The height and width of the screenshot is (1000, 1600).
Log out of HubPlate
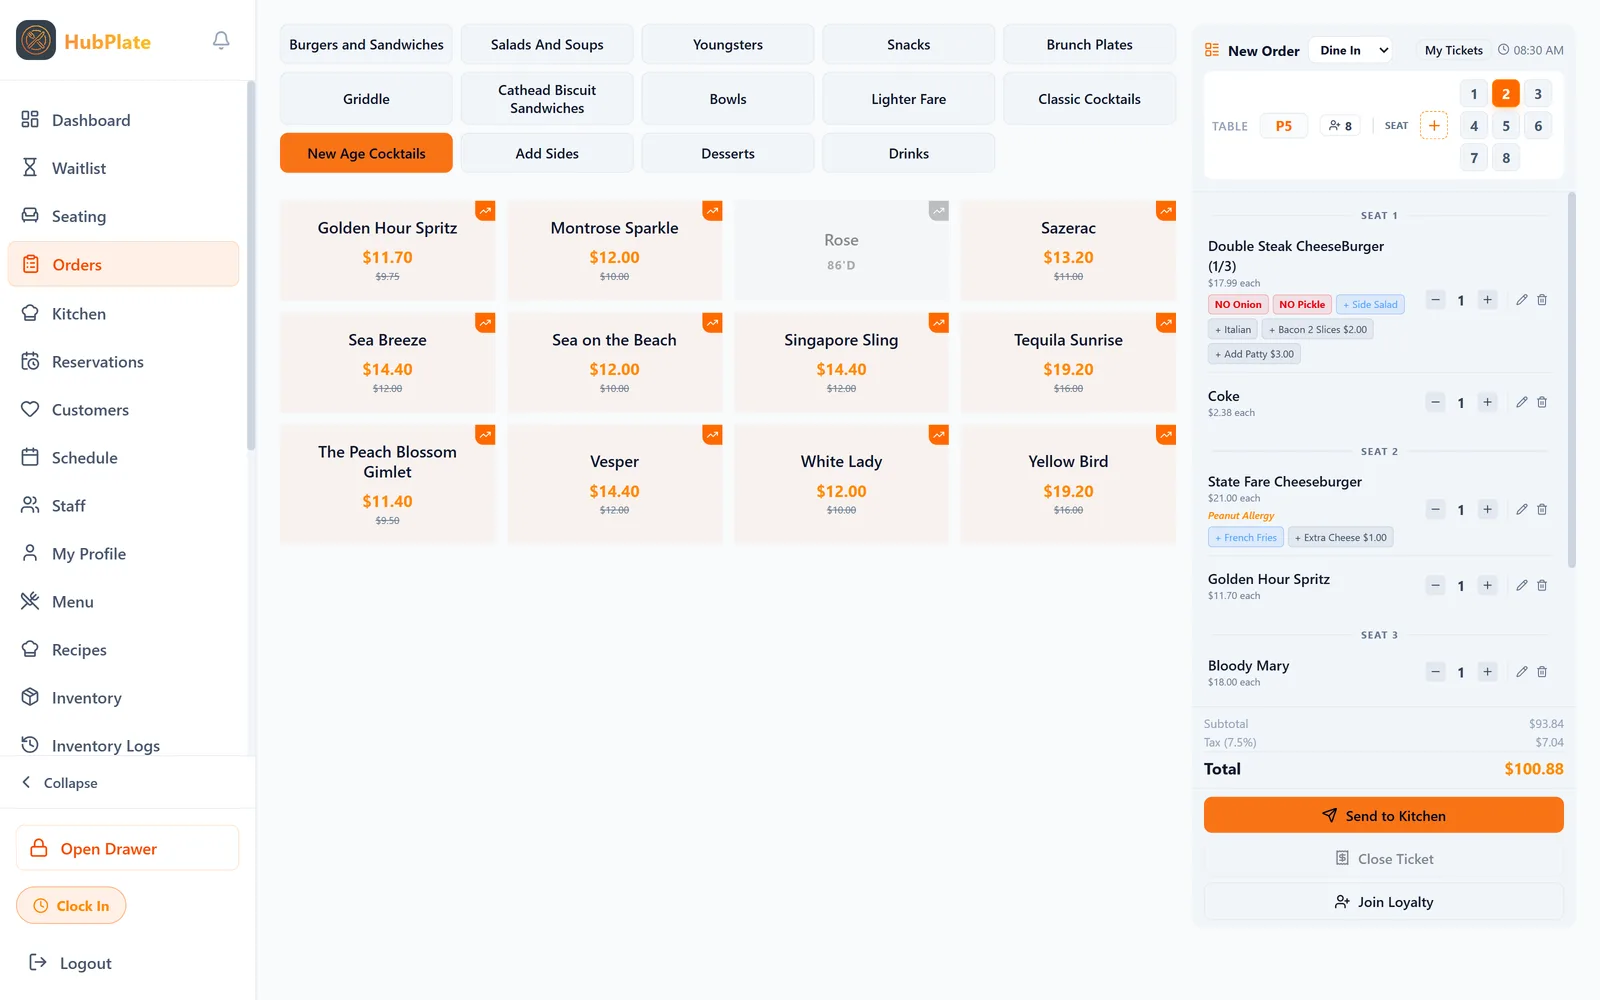coord(70,963)
